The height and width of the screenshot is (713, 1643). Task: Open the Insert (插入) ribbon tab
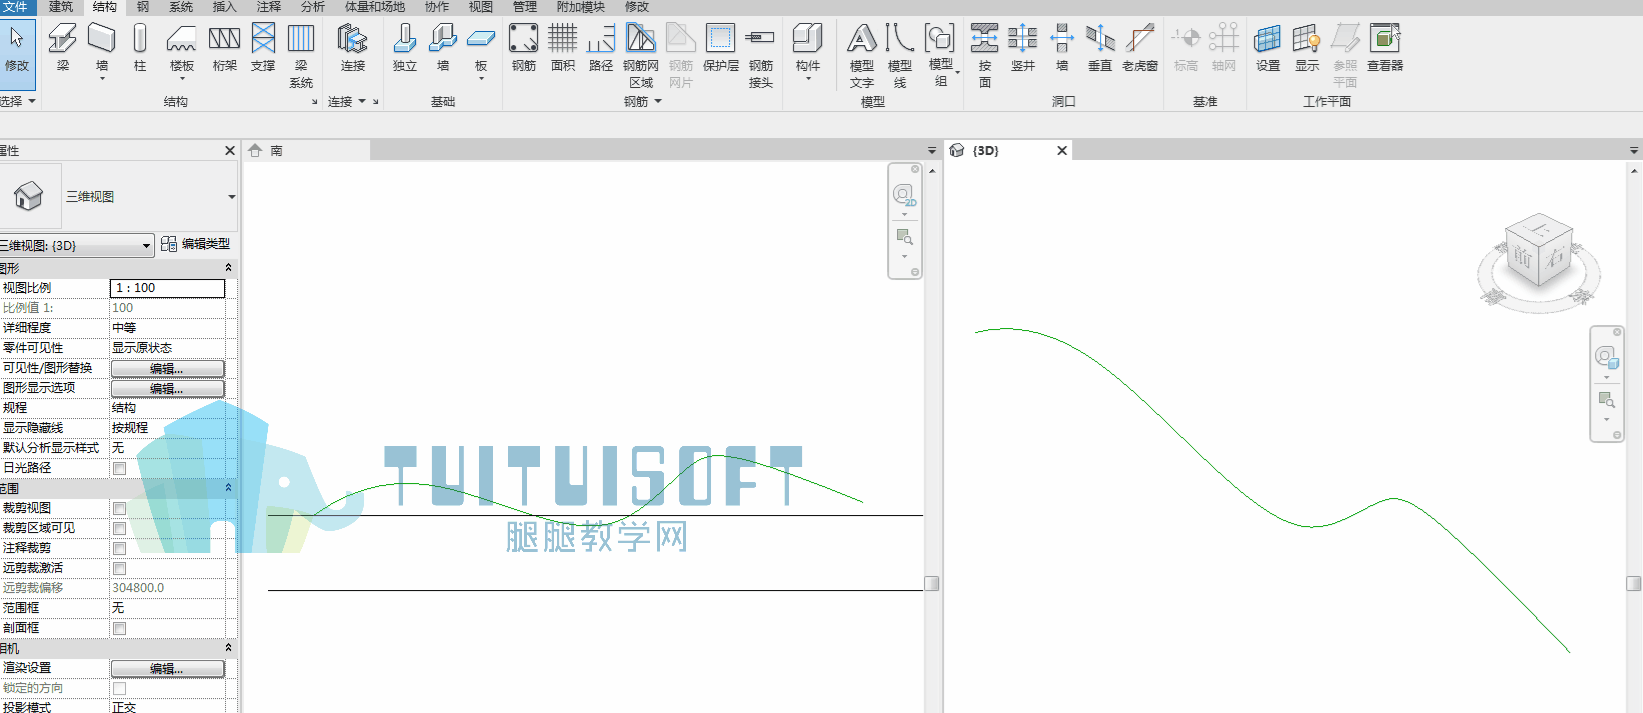point(225,7)
